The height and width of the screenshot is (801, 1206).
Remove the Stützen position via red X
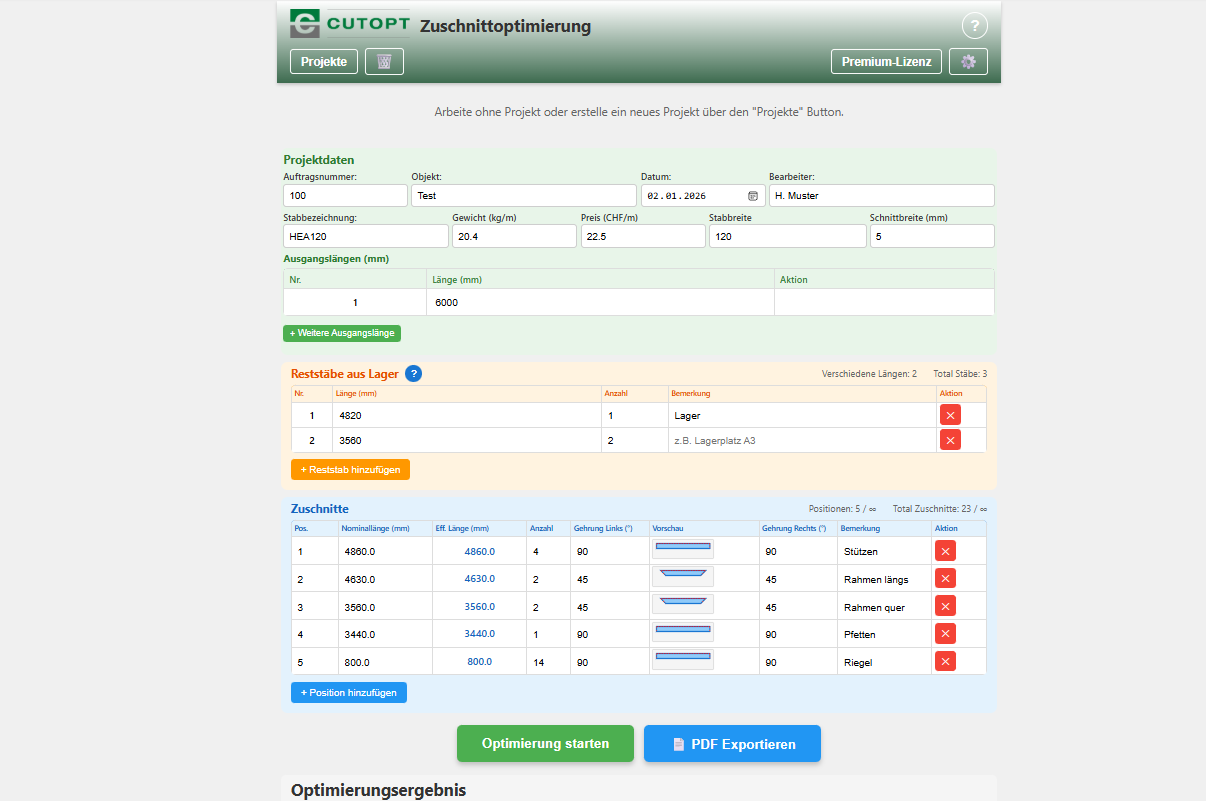pos(945,550)
